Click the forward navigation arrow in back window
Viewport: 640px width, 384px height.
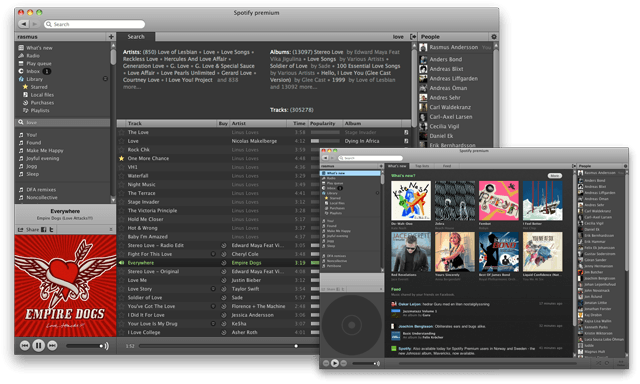35,24
